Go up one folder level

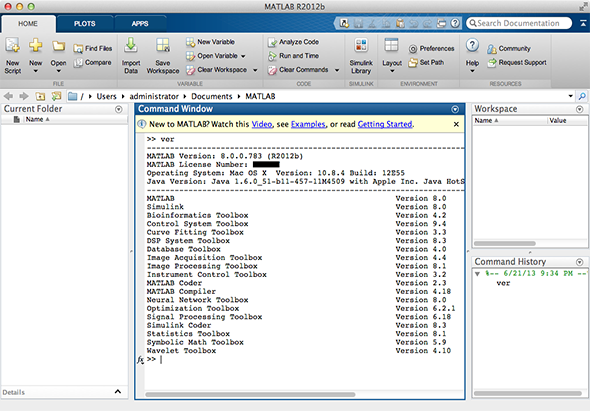tap(40, 96)
